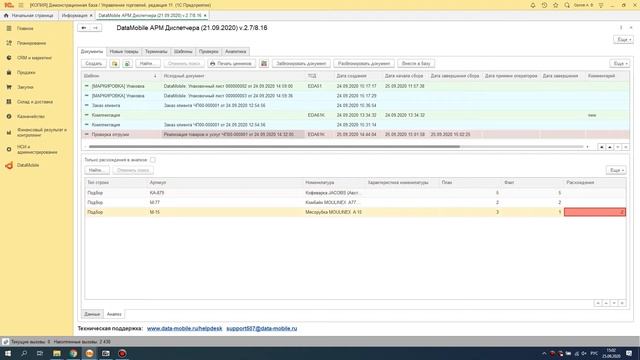Open the 1C main menu hamburger icon
This screenshot has width=640, height=360.
coord(21,5)
